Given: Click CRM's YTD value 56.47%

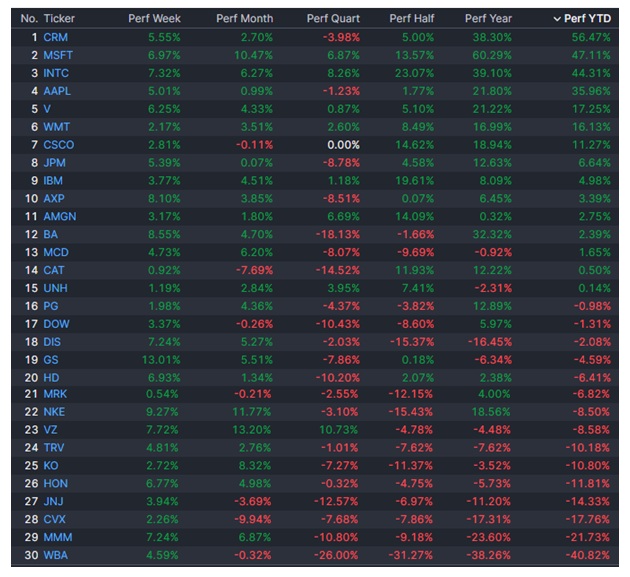Looking at the screenshot, I should [x=591, y=37].
